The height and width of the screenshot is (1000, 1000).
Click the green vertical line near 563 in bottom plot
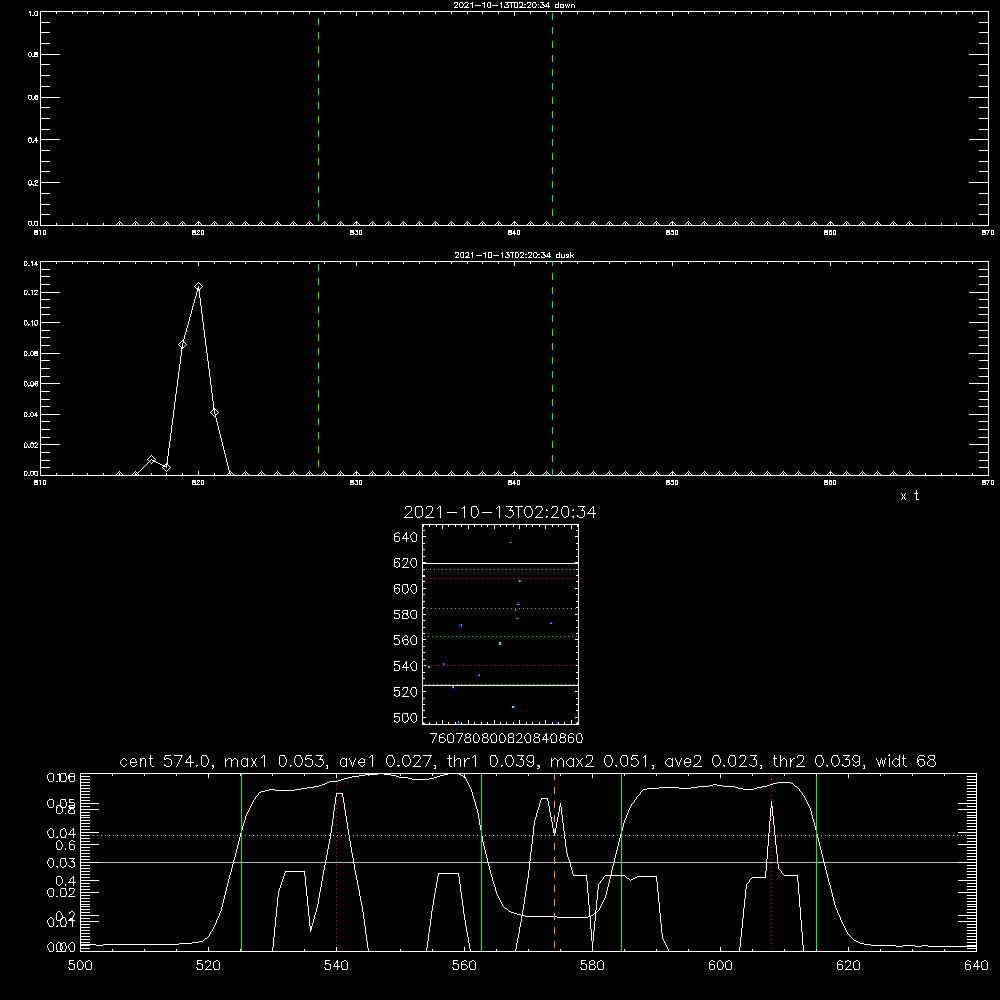482,861
